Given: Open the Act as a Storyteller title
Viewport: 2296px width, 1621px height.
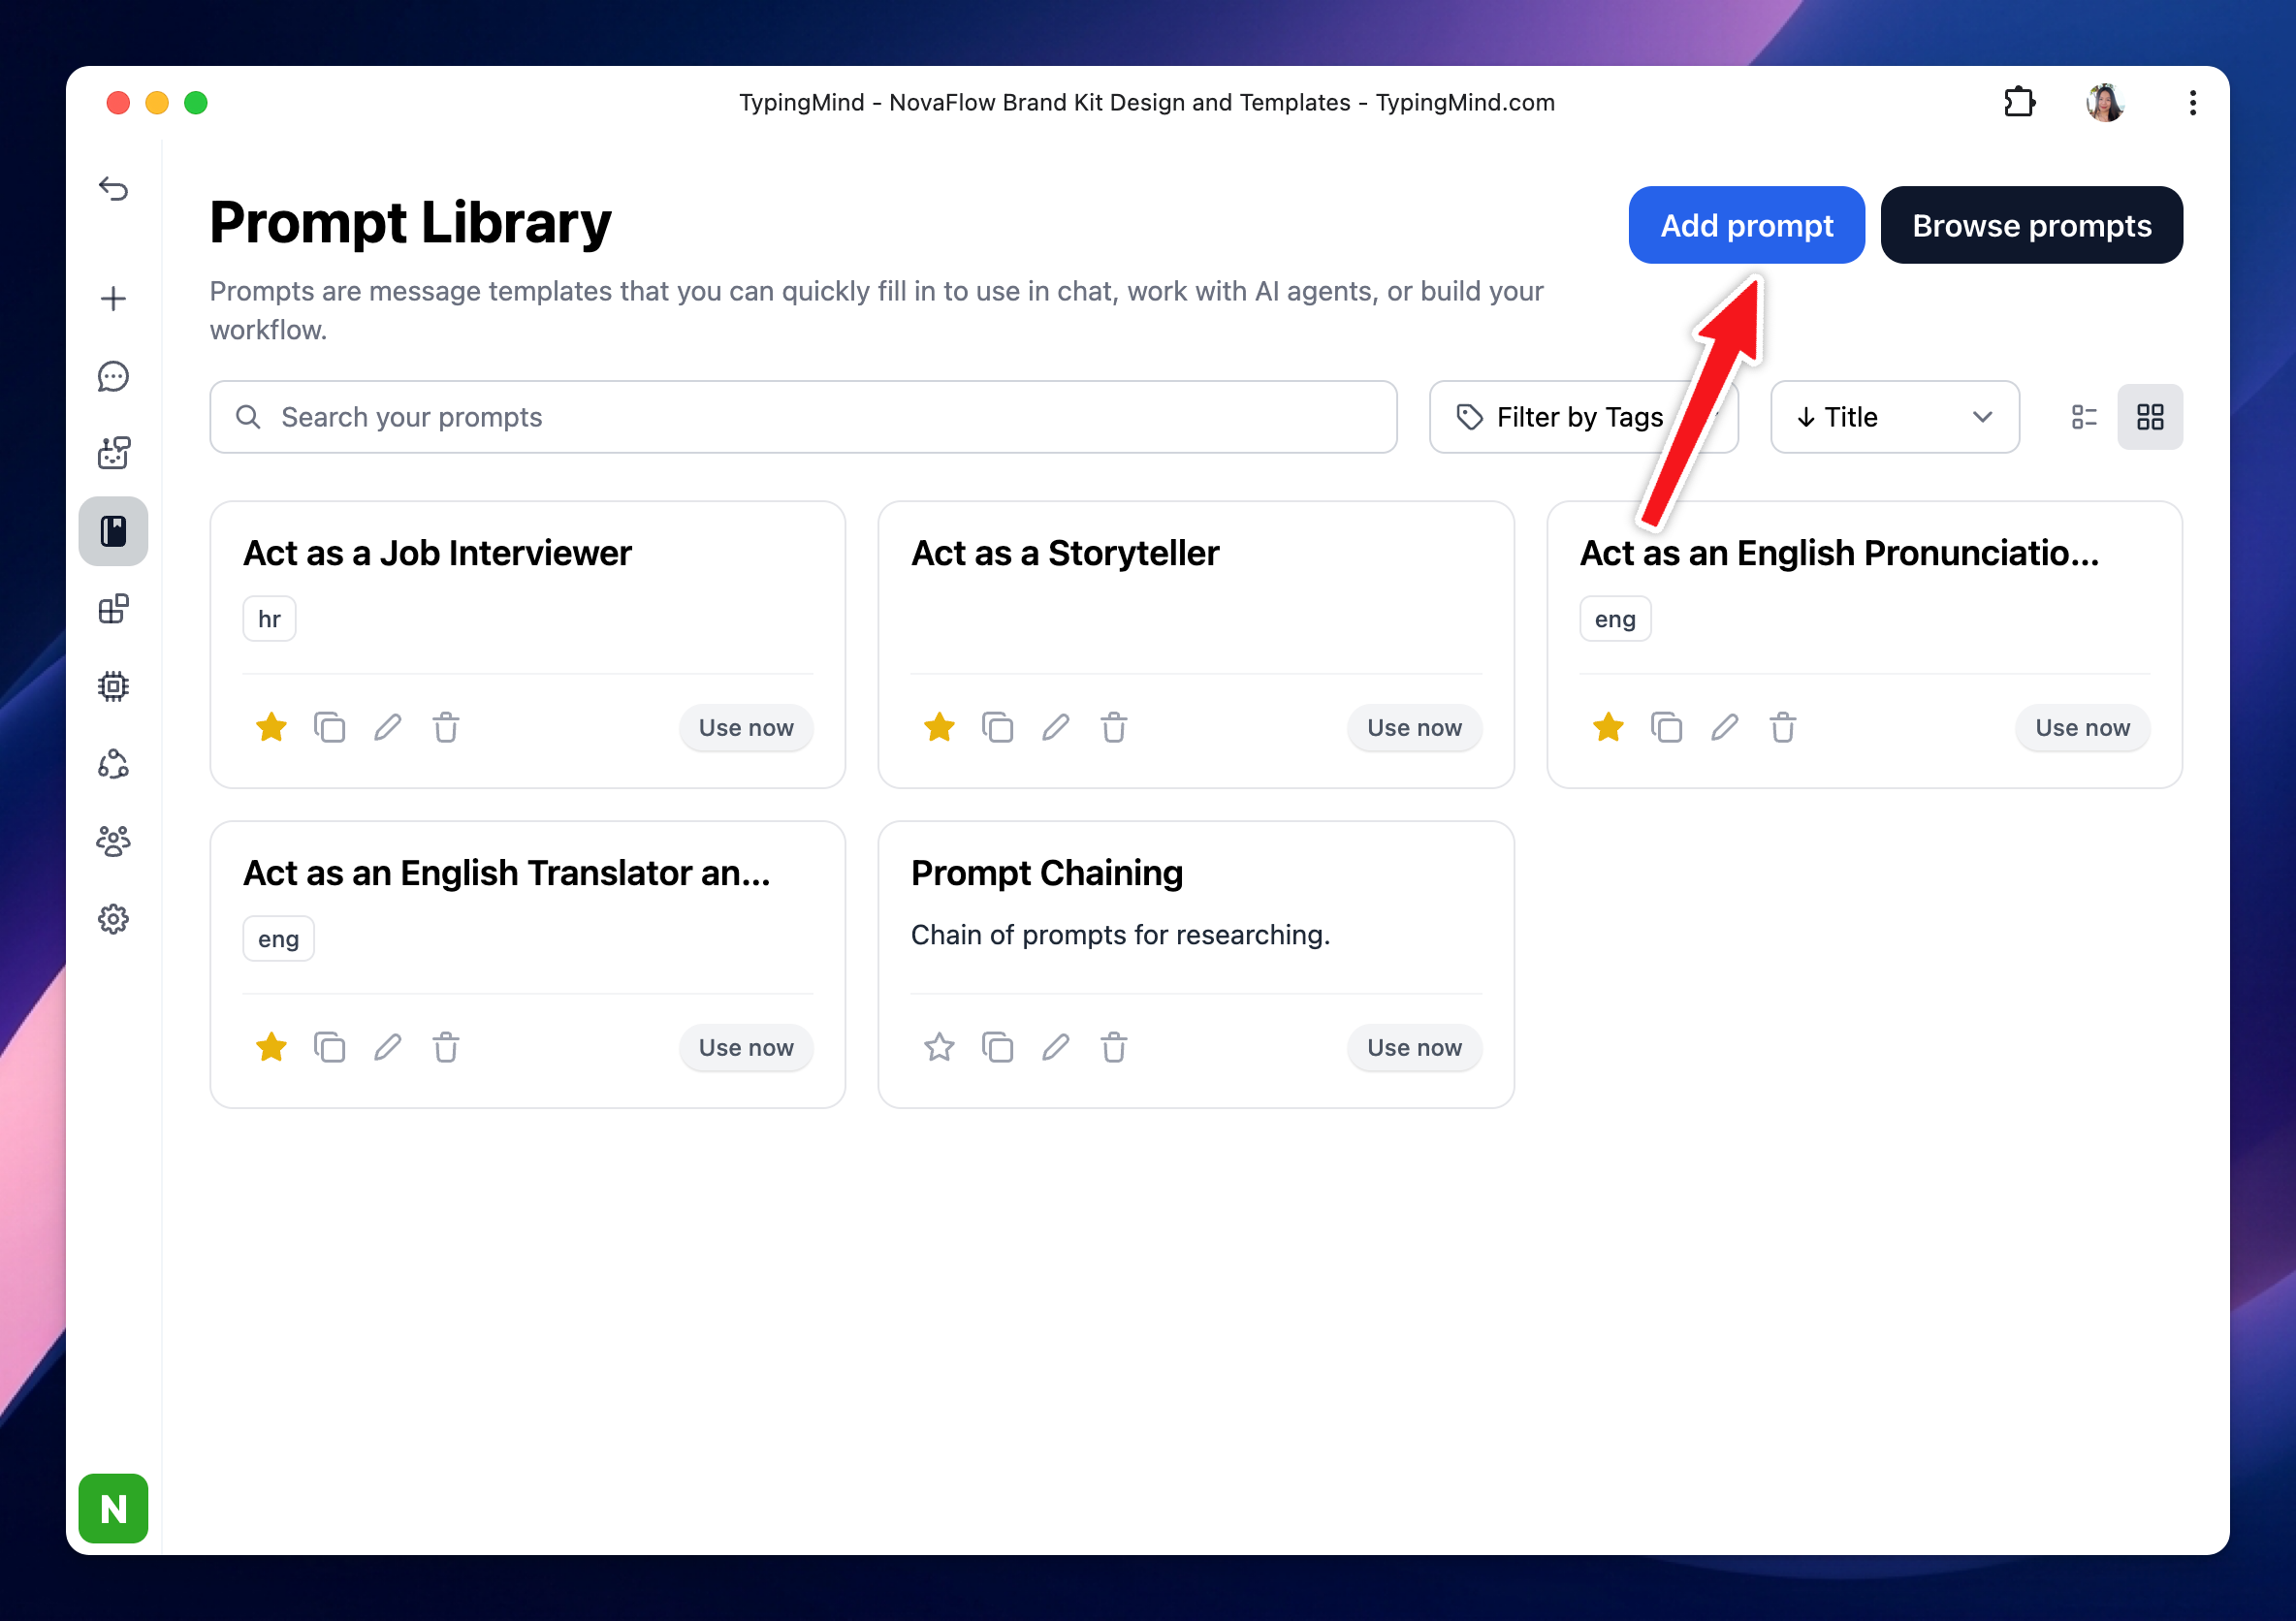Looking at the screenshot, I should coord(1065,553).
